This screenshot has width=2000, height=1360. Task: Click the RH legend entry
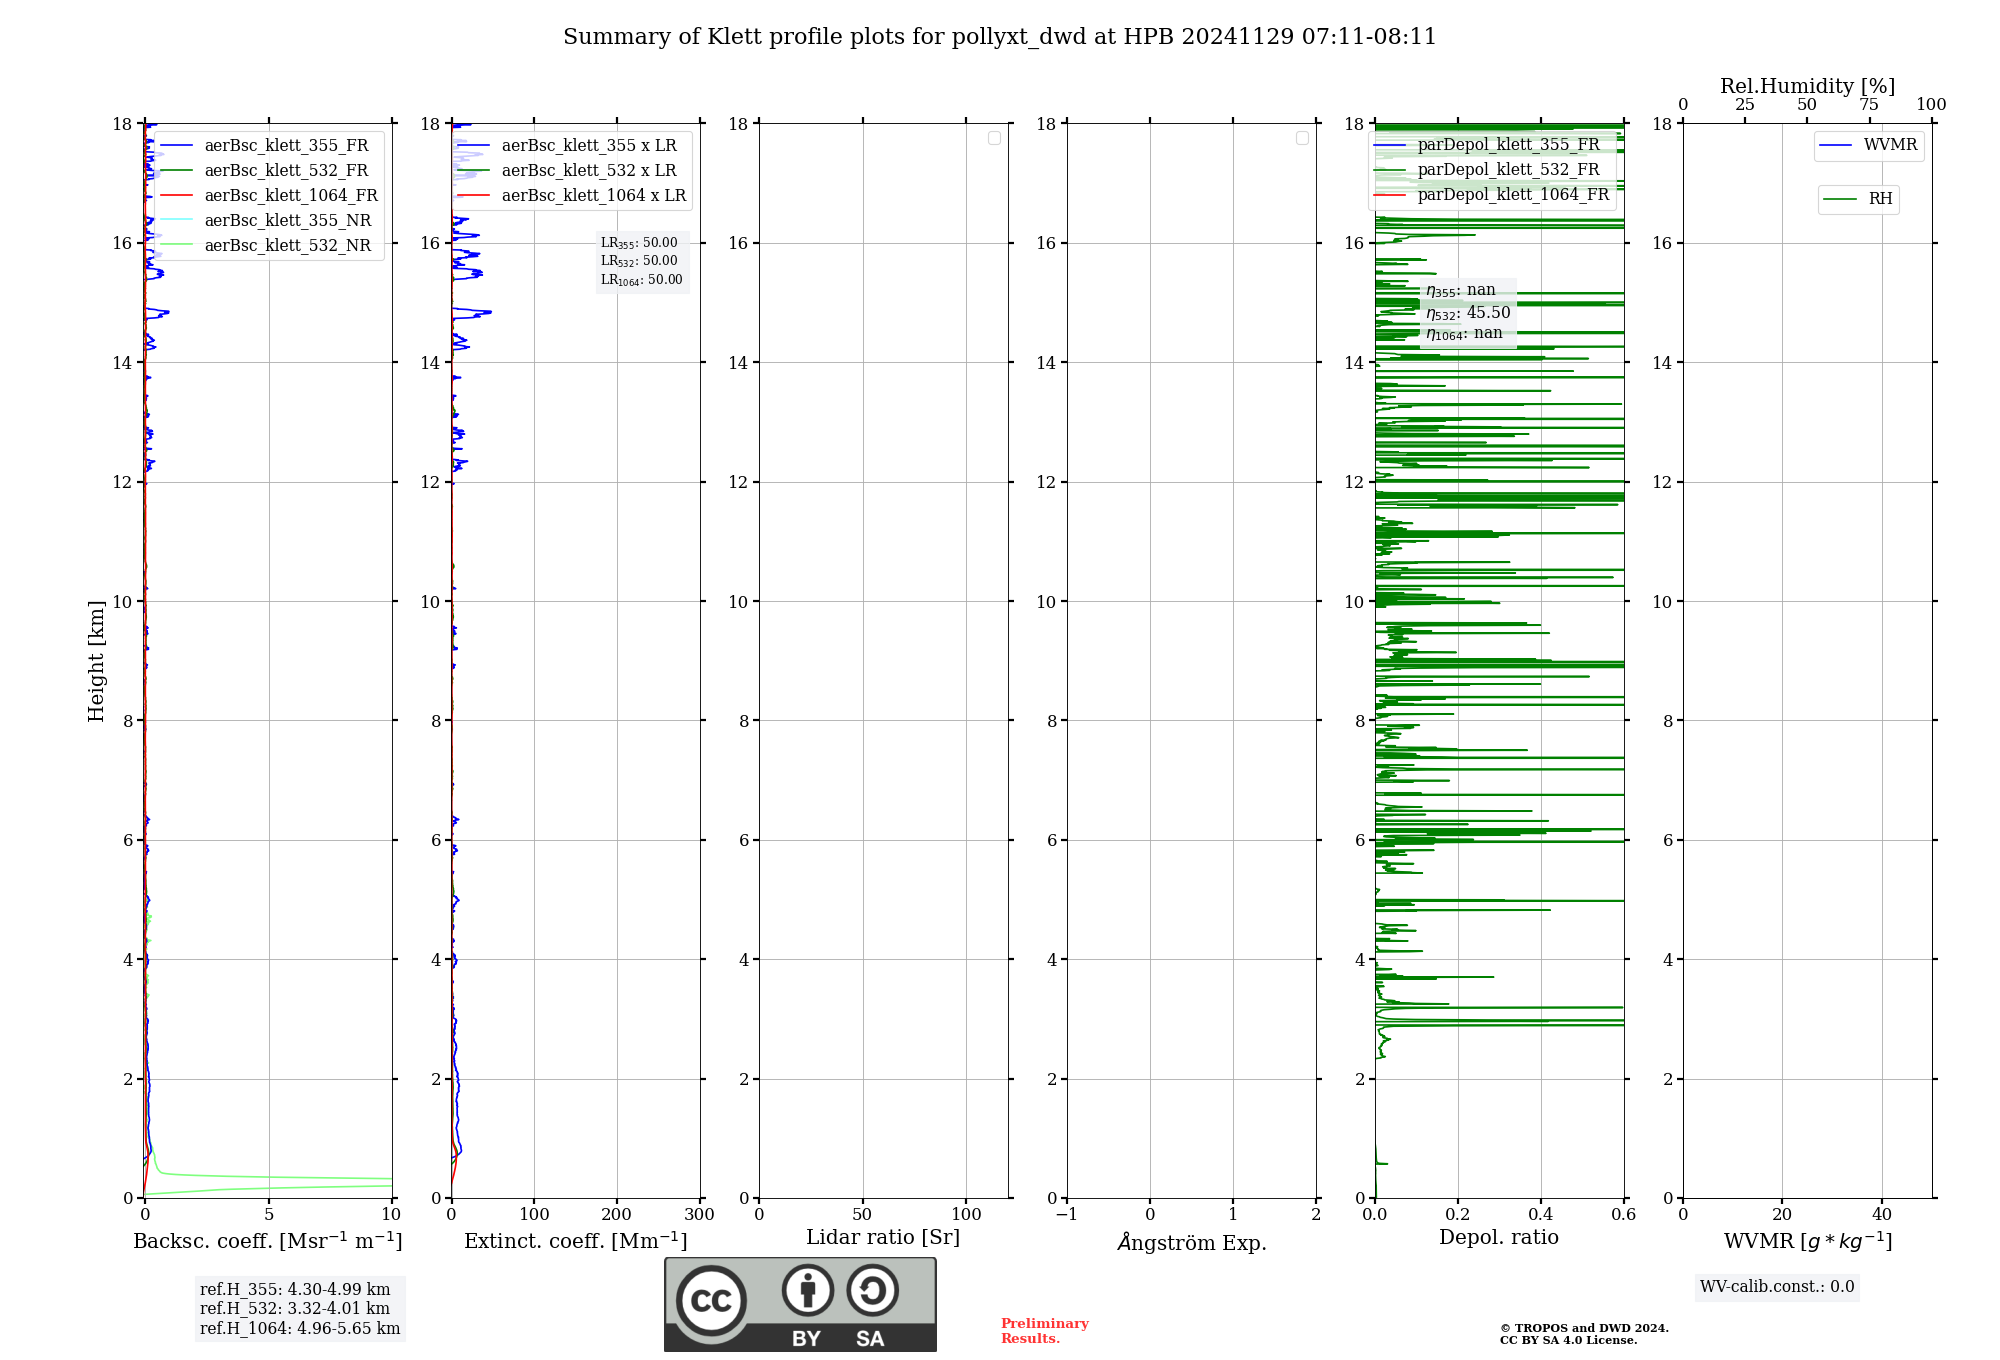[x=1858, y=199]
